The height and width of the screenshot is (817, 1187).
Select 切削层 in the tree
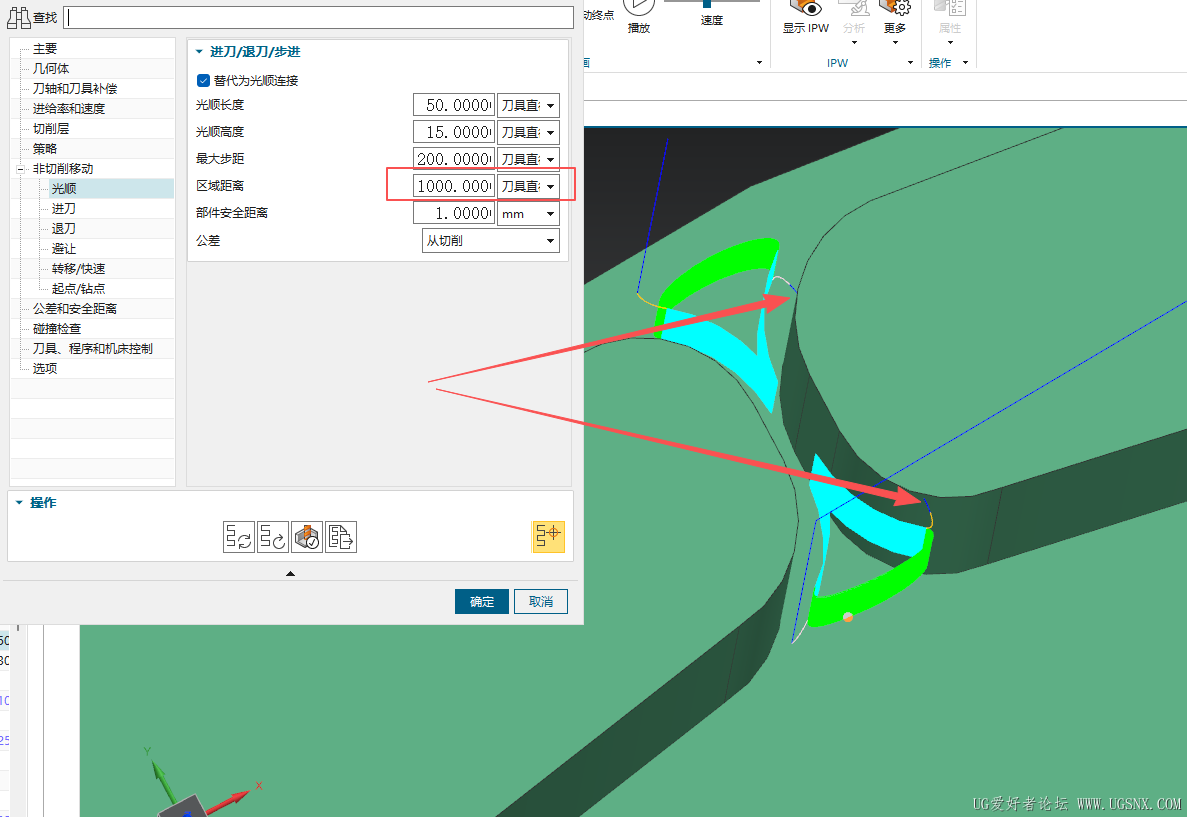[51, 129]
